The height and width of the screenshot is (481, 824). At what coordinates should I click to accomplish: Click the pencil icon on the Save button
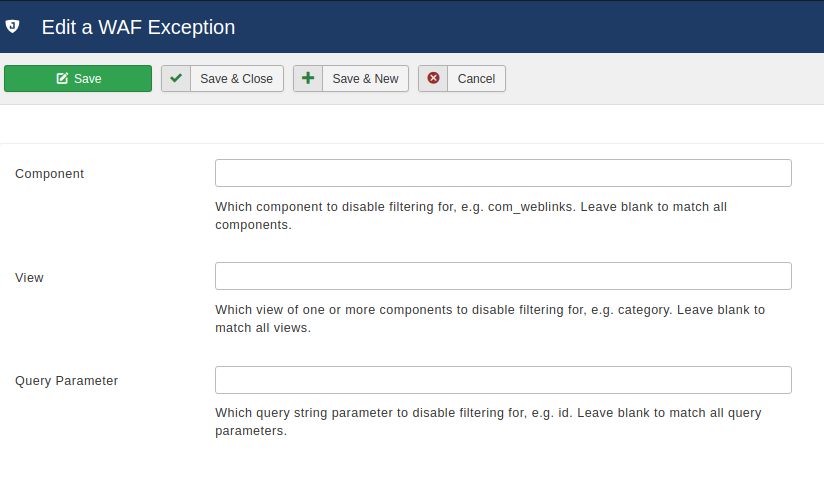(x=62, y=79)
